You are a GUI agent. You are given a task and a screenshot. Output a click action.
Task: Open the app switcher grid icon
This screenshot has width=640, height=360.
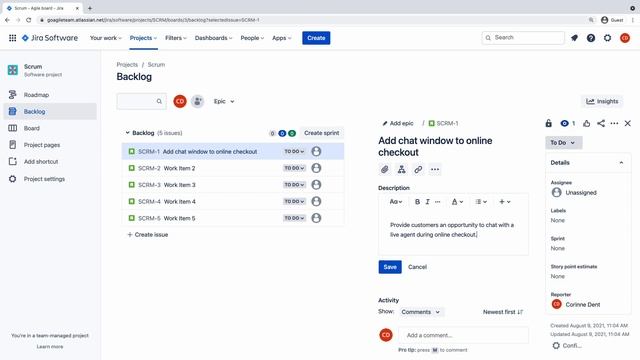tap(12, 38)
